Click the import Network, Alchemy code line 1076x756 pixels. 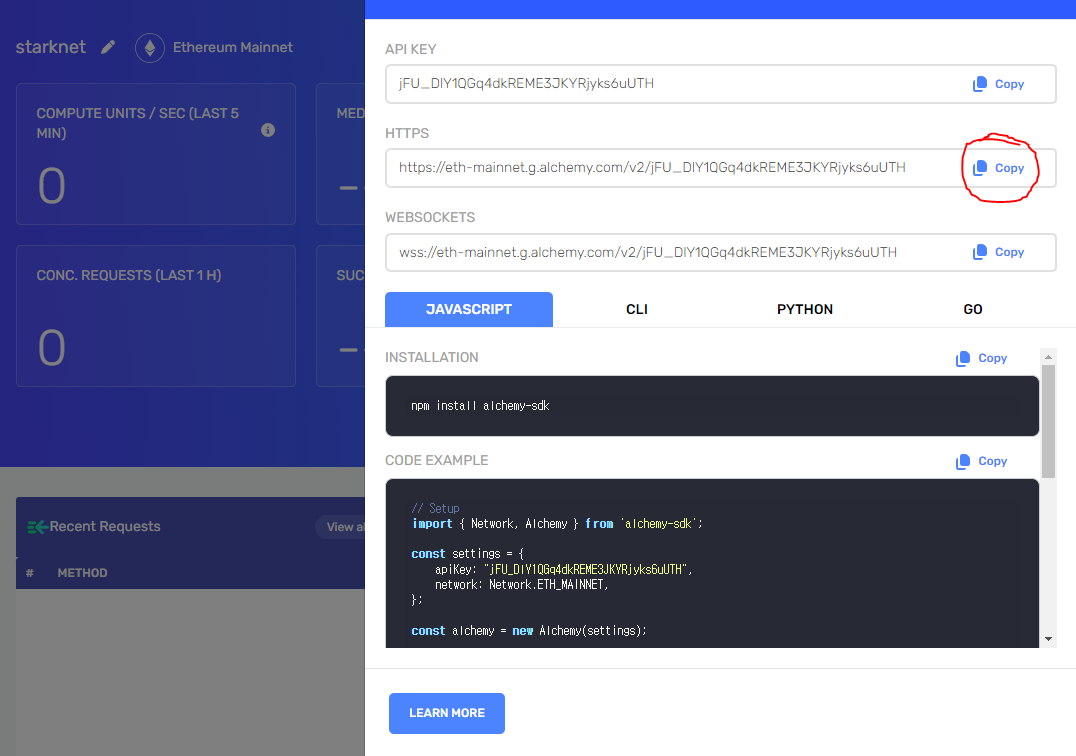click(x=557, y=523)
